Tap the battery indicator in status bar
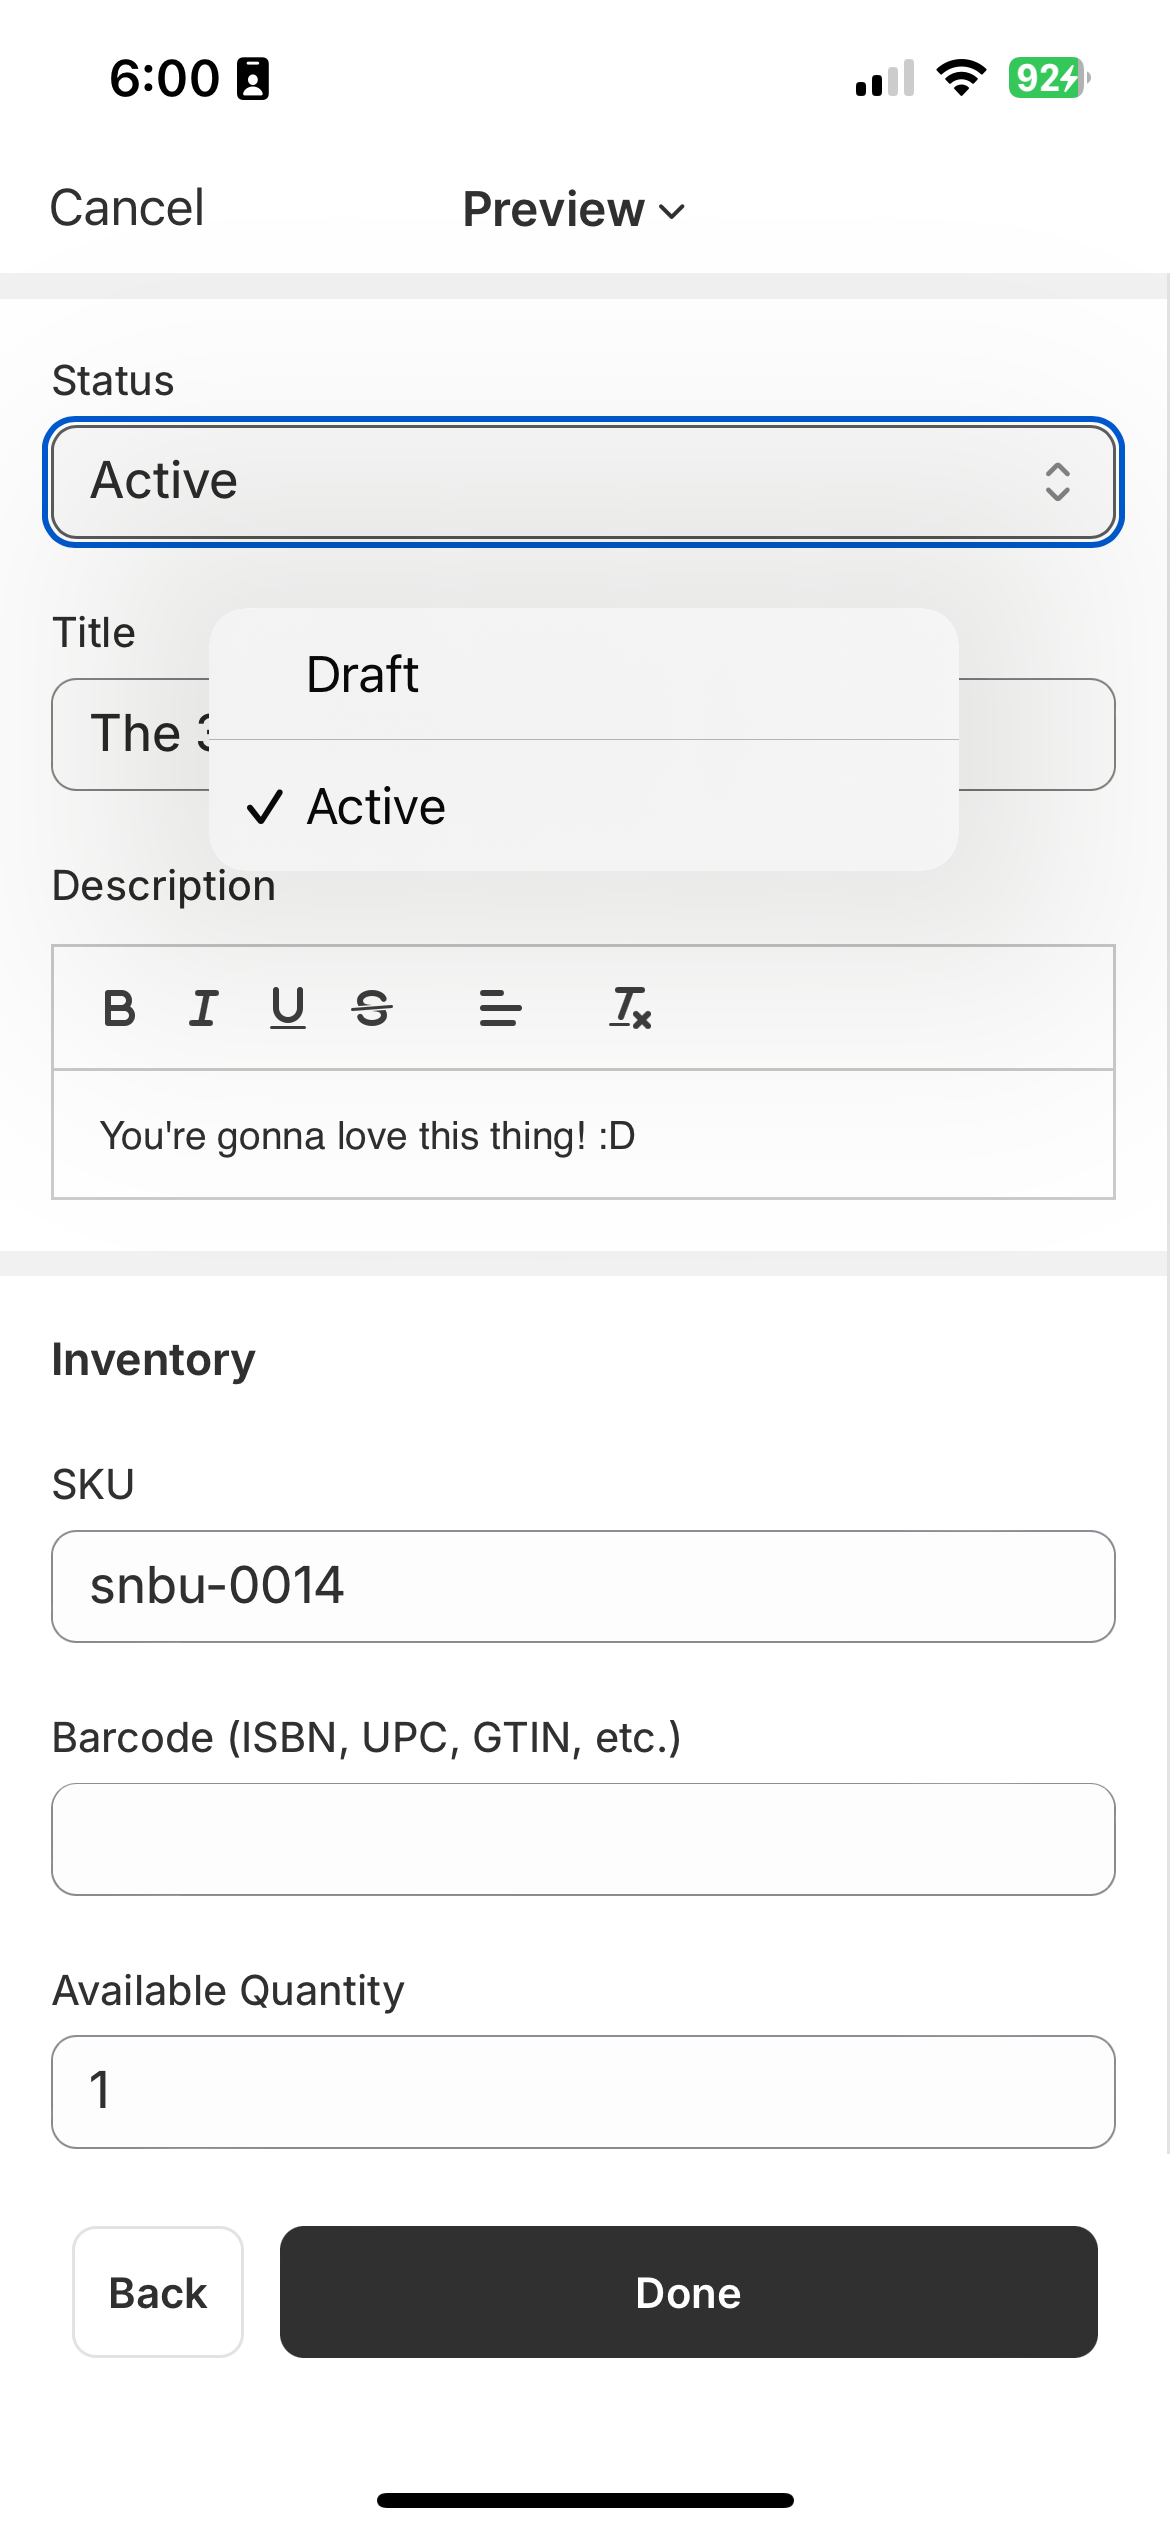 click(x=1048, y=78)
